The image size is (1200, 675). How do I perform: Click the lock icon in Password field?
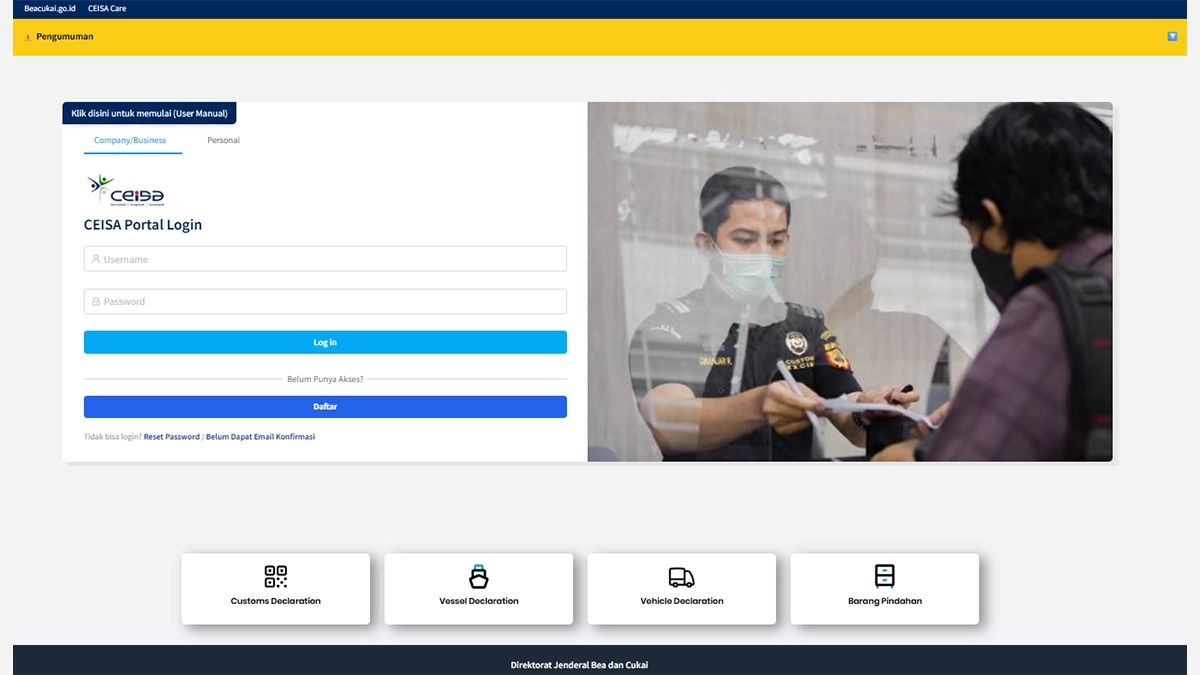96,301
